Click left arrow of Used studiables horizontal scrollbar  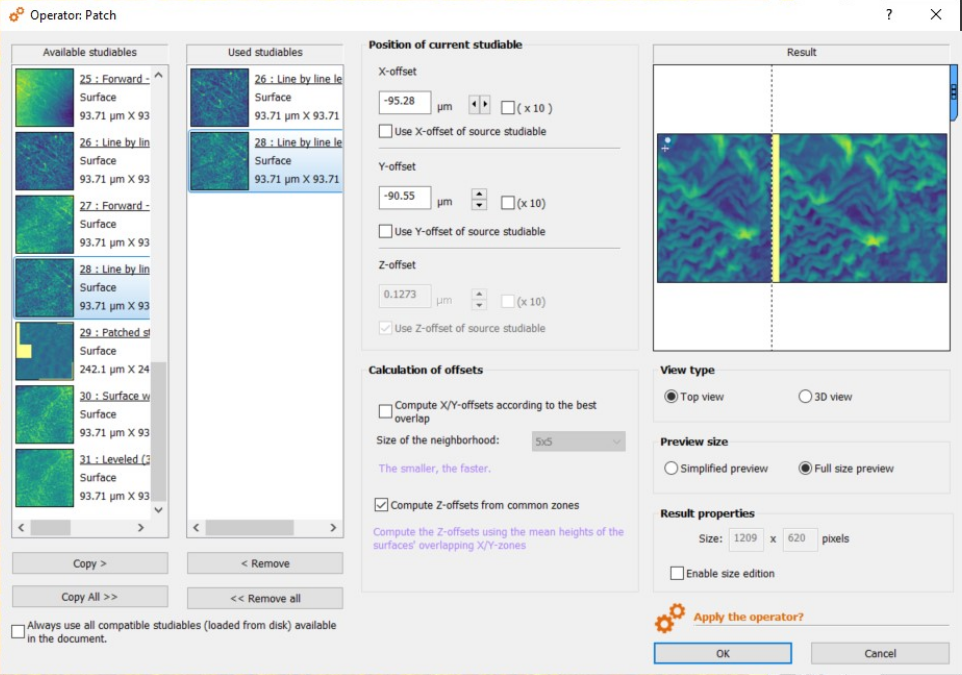click(x=196, y=528)
